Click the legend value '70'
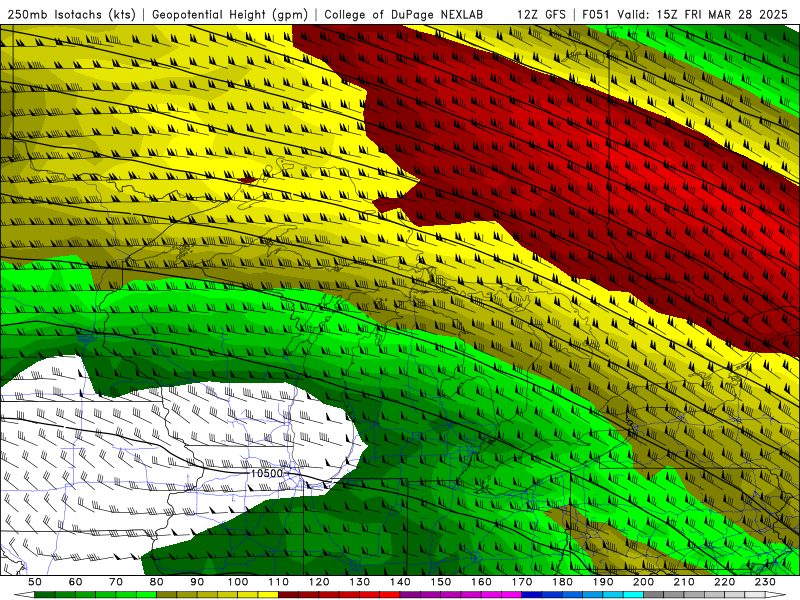800x600 pixels. 116,582
